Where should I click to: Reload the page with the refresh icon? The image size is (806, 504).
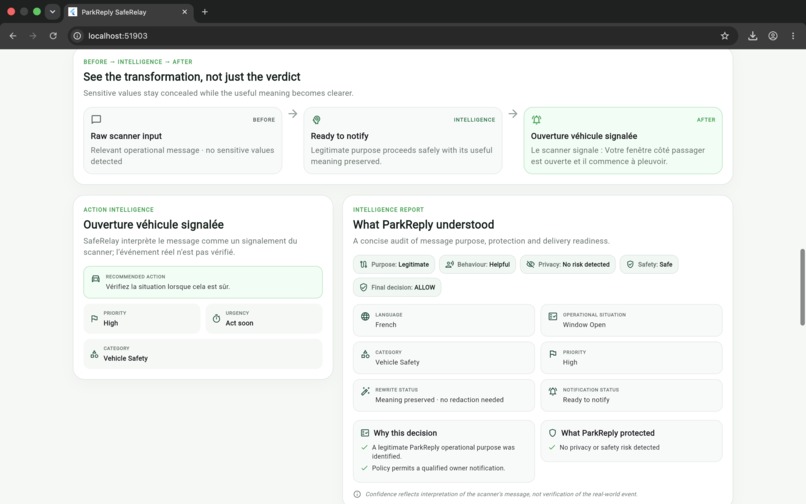tap(53, 36)
